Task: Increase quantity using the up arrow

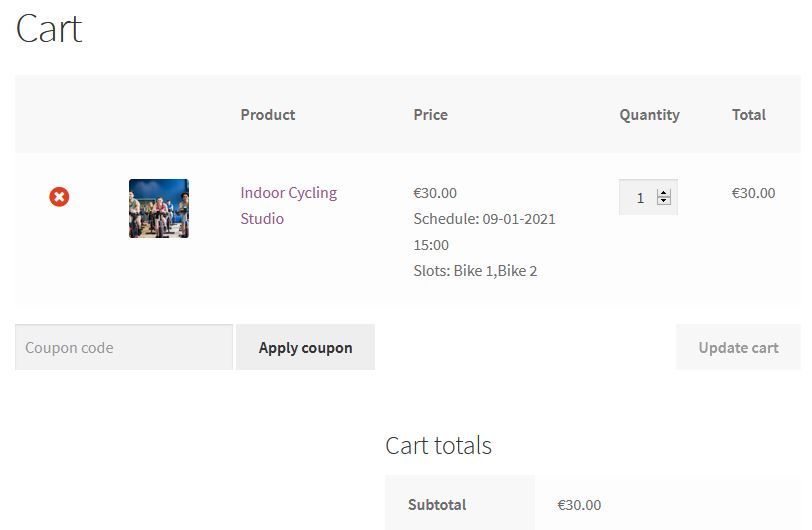Action: click(x=663, y=193)
